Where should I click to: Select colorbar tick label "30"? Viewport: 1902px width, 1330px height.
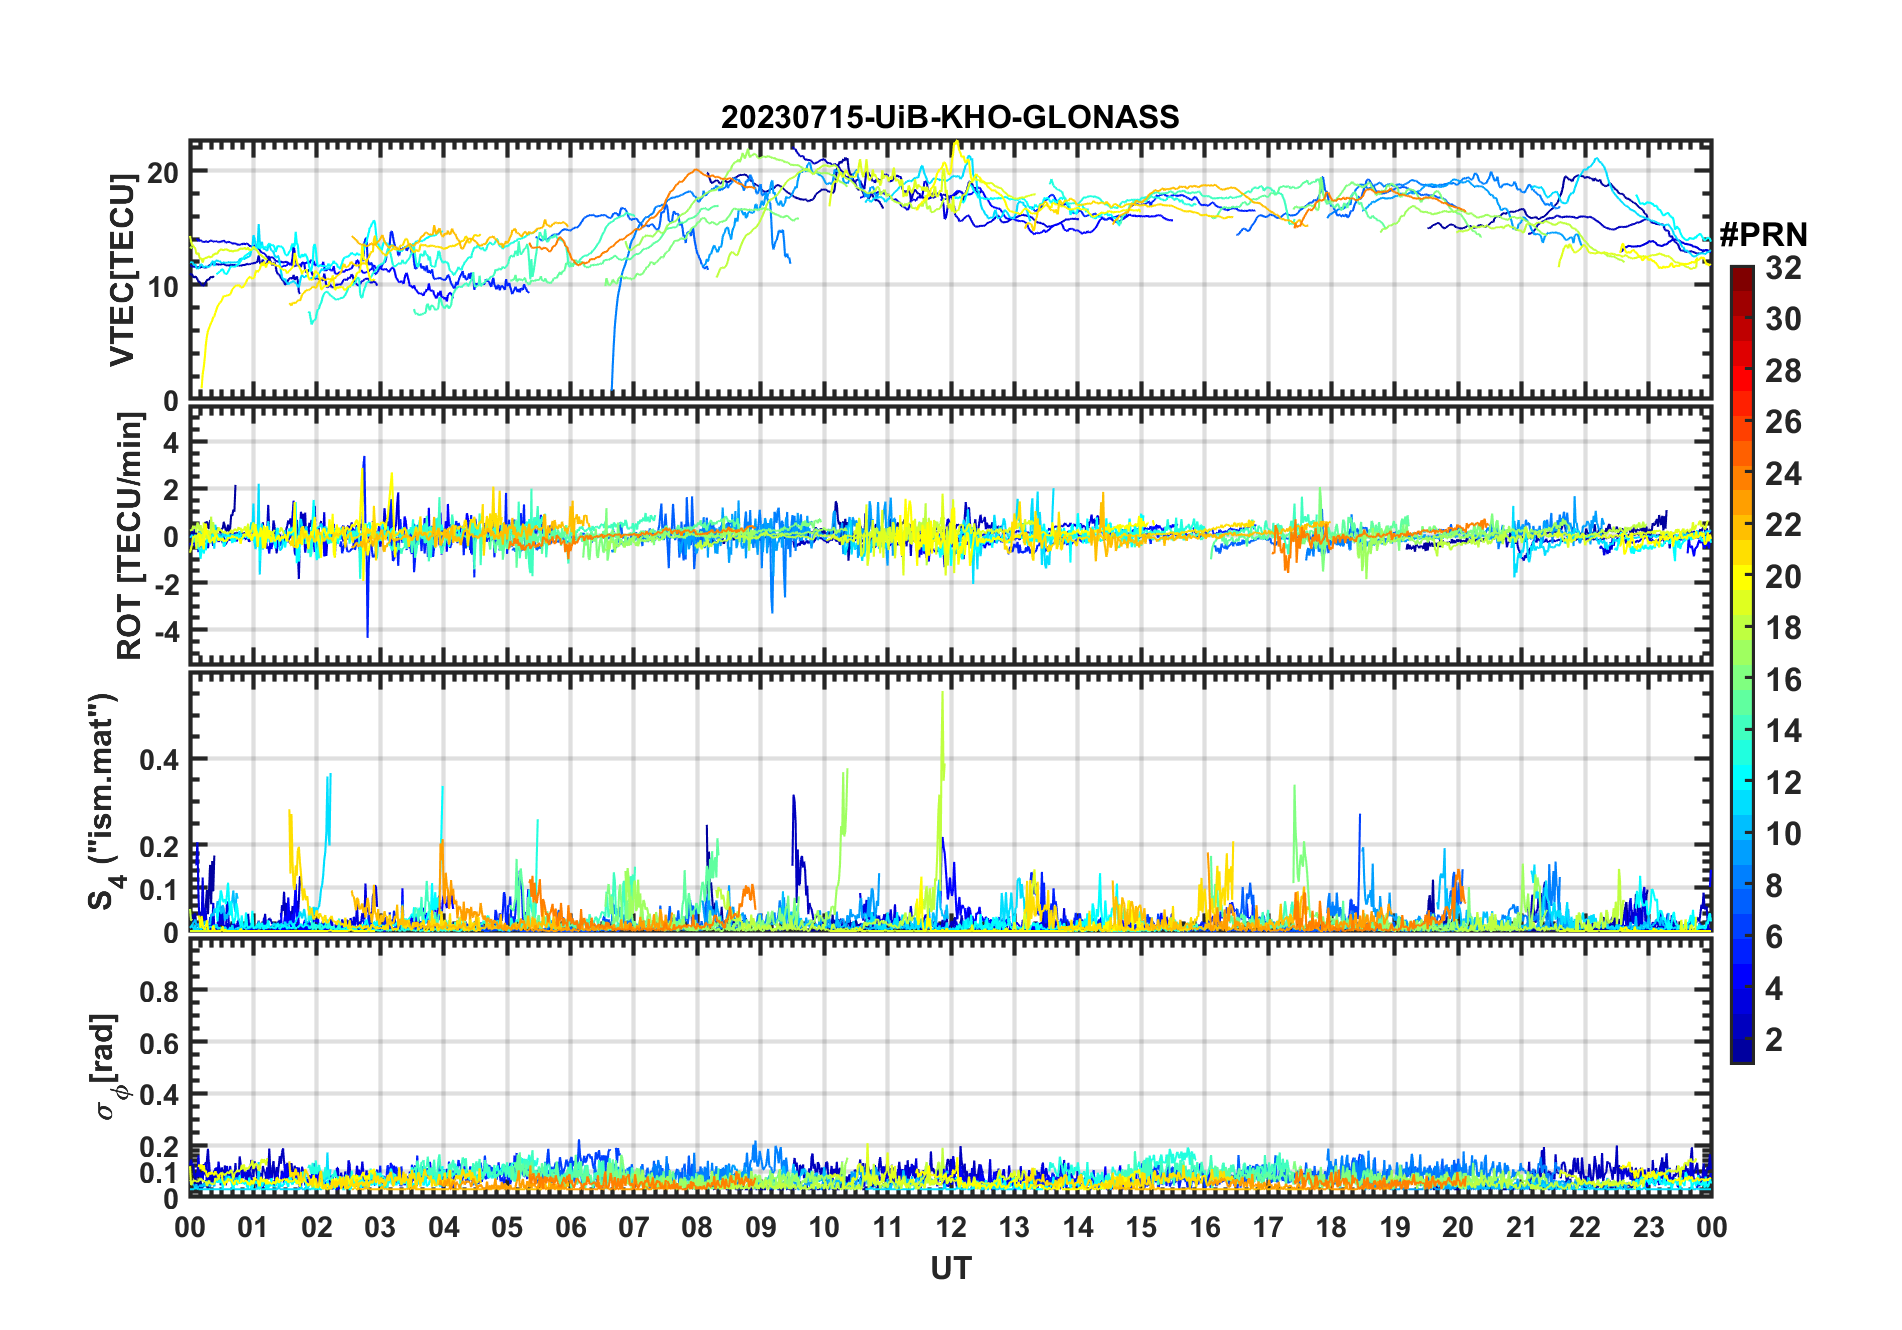coord(1783,319)
